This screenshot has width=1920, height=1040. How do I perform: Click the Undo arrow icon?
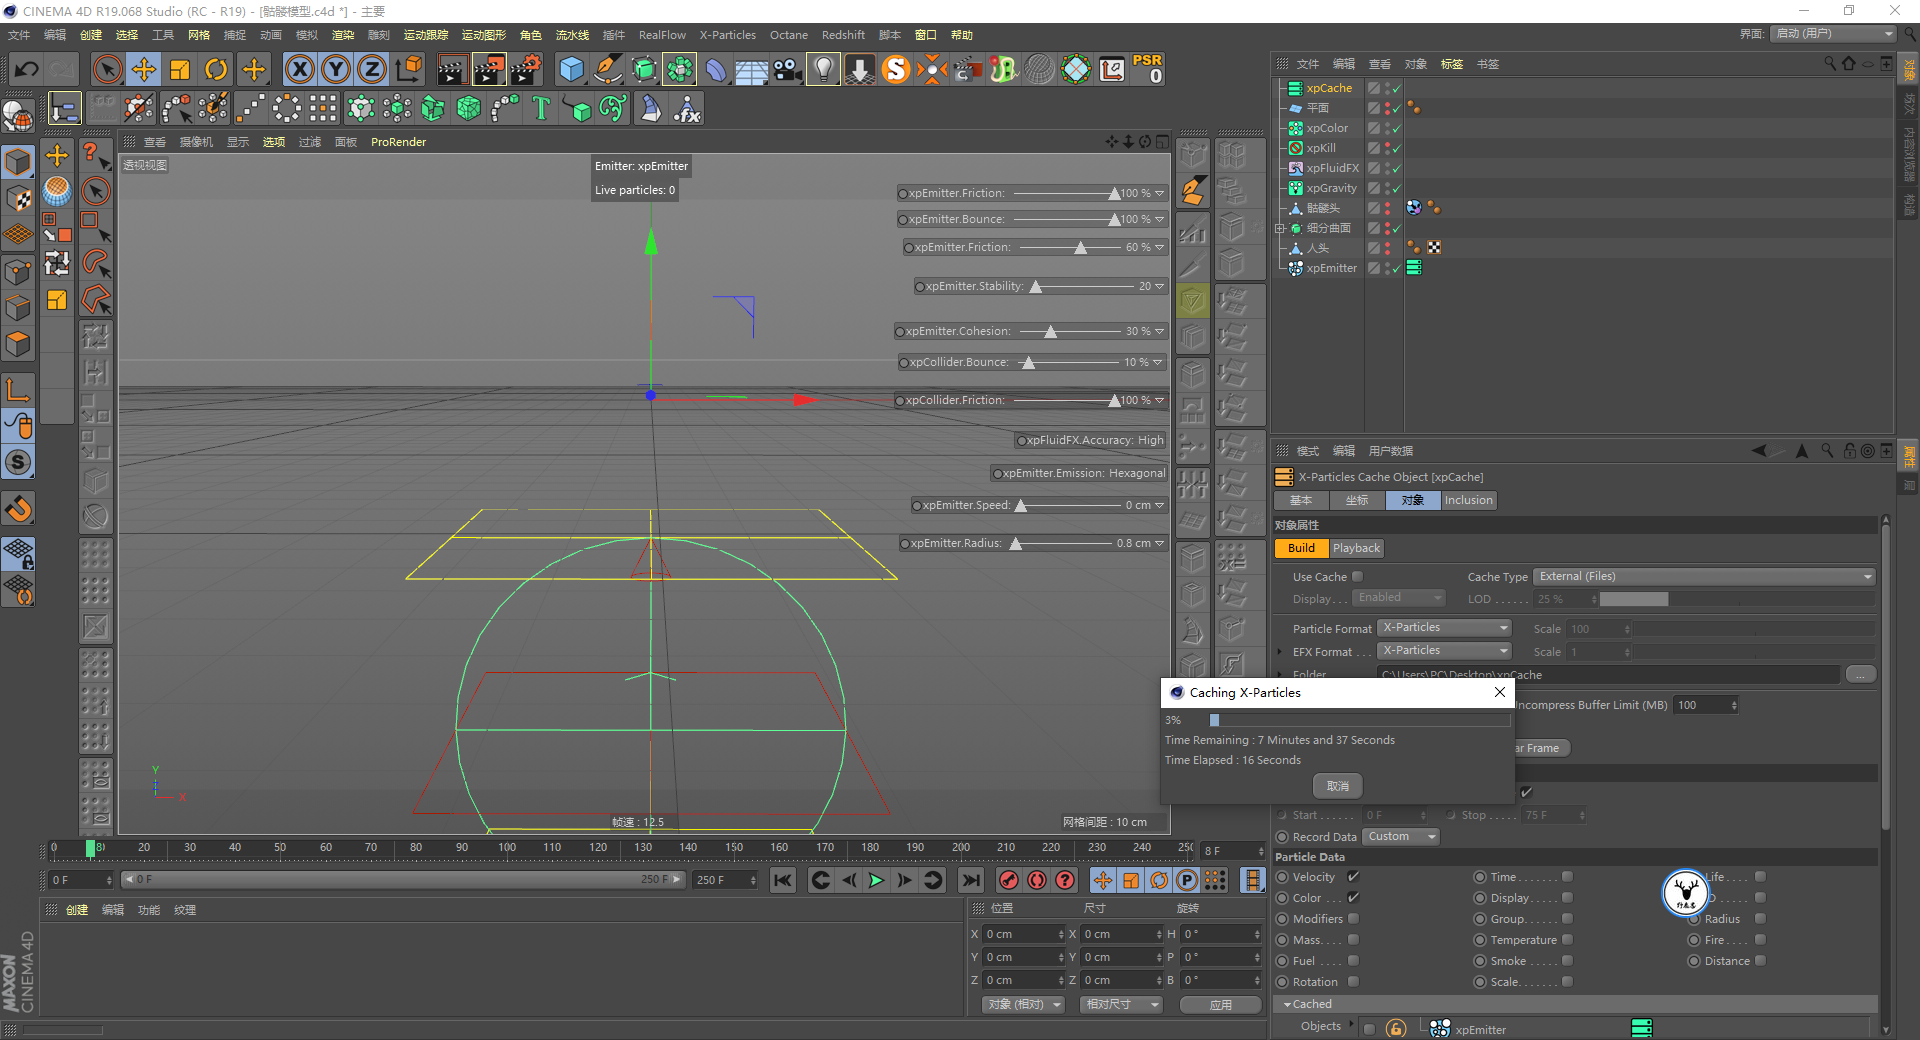click(27, 69)
